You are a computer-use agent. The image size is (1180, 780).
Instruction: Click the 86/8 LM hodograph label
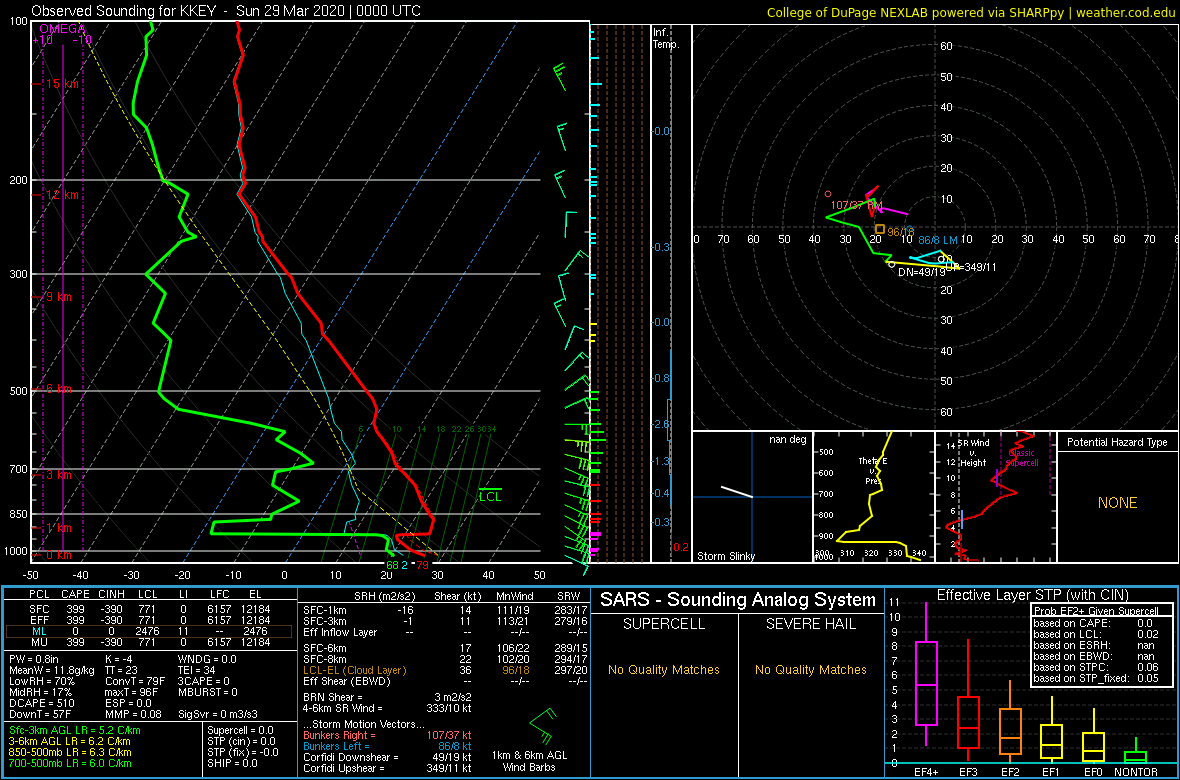click(x=938, y=239)
